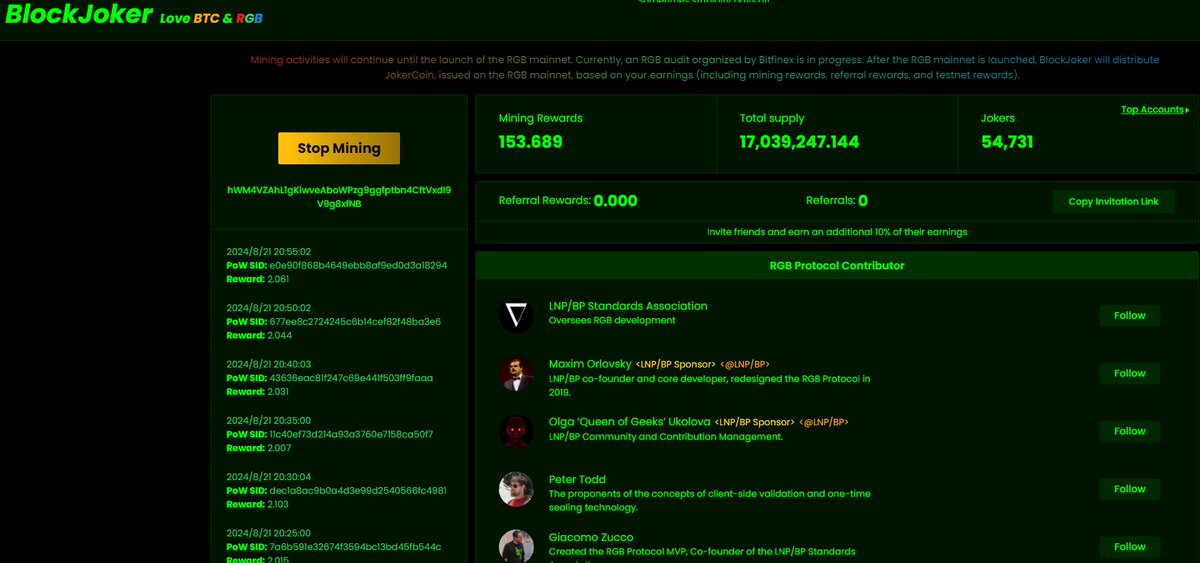
Task: Select the mining entry dated 2024/8/21 20:30:04
Action: click(269, 477)
